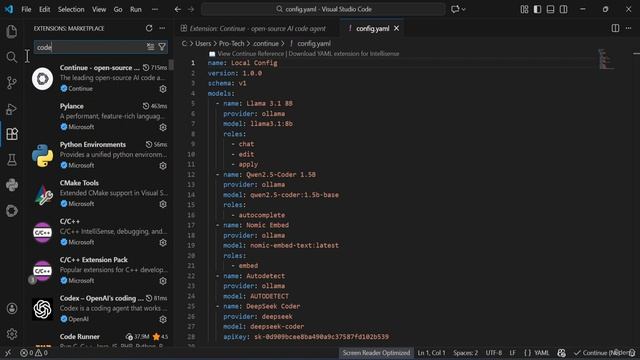Open the extensions filter menu
The height and width of the screenshot is (360, 640).
click(x=162, y=47)
